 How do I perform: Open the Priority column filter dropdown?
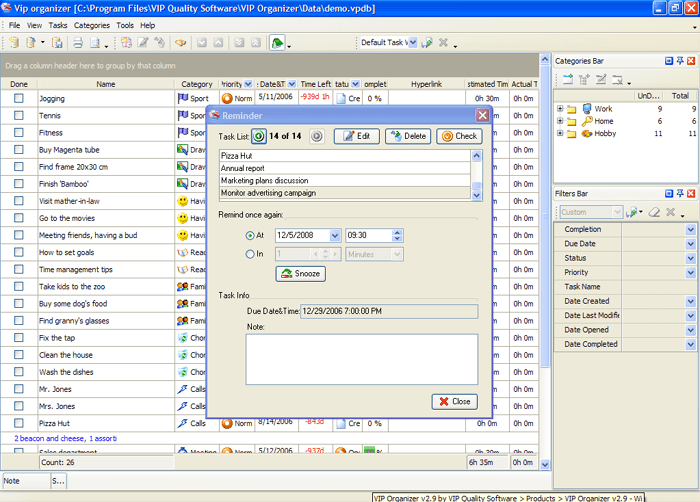pyautogui.click(x=248, y=84)
